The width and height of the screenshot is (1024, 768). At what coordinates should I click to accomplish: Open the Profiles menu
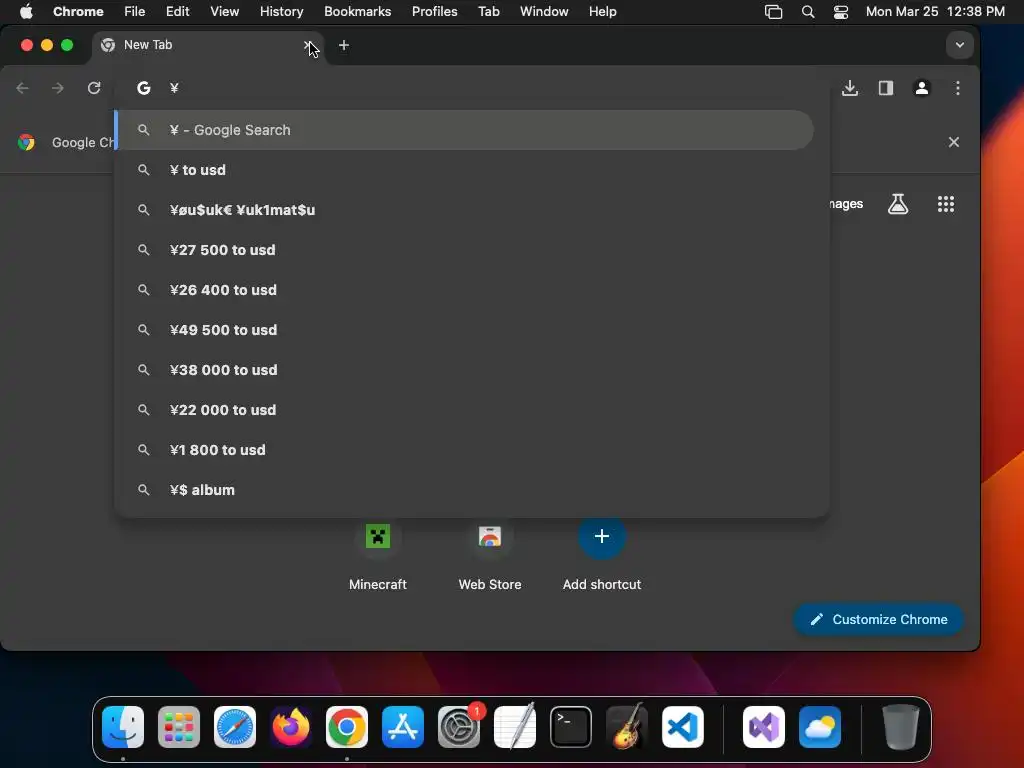pyautogui.click(x=434, y=12)
